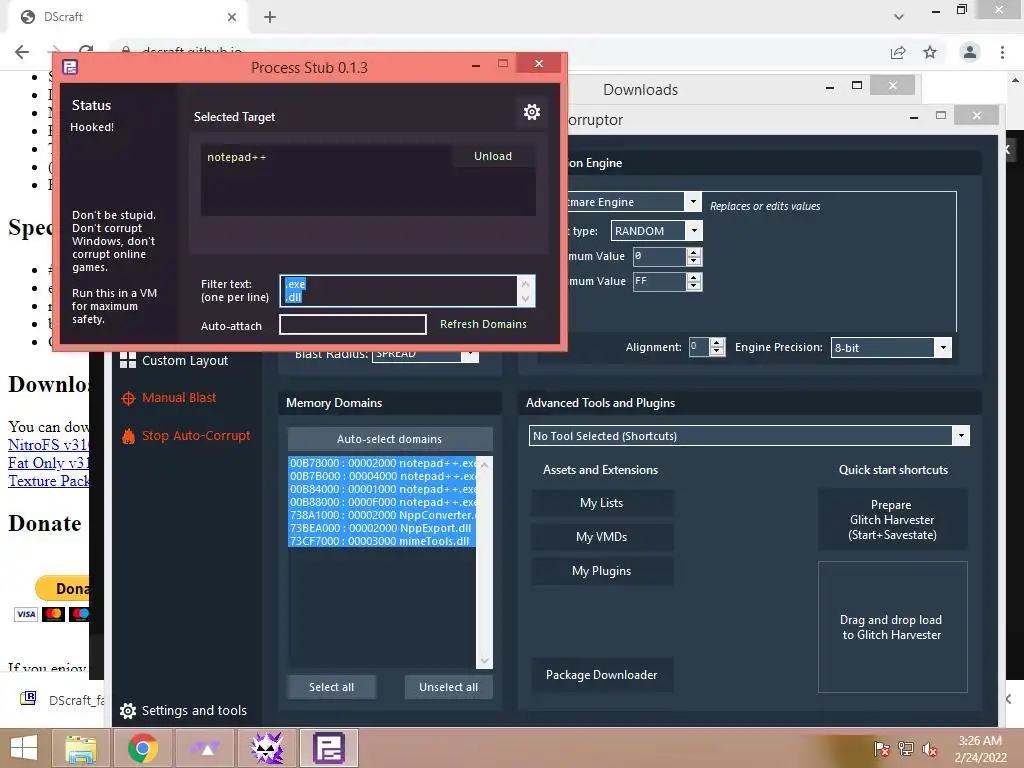Increase the Minimum Value stepper
Screen dimensions: 1024x768
694,252
